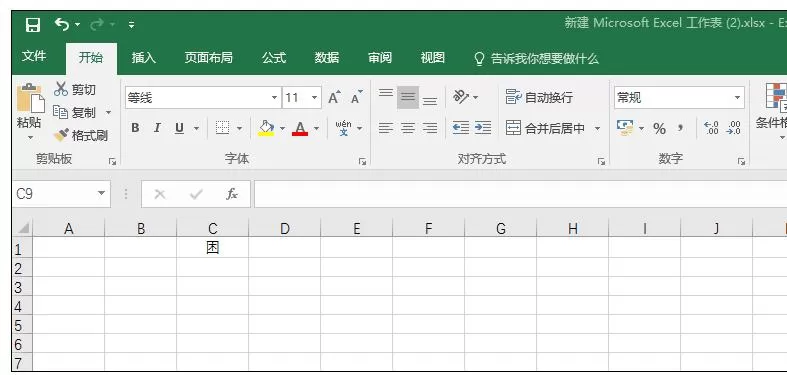Expand the underline style arrow
This screenshot has height=375, width=787.
coord(196,129)
